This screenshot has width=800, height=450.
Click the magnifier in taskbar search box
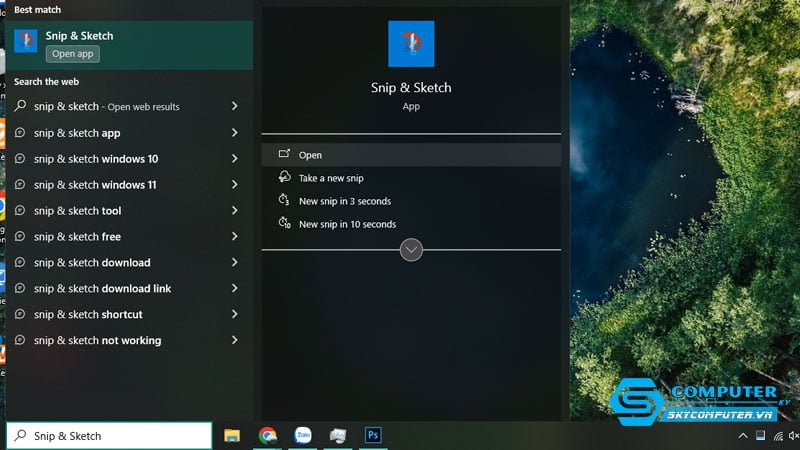[20, 435]
